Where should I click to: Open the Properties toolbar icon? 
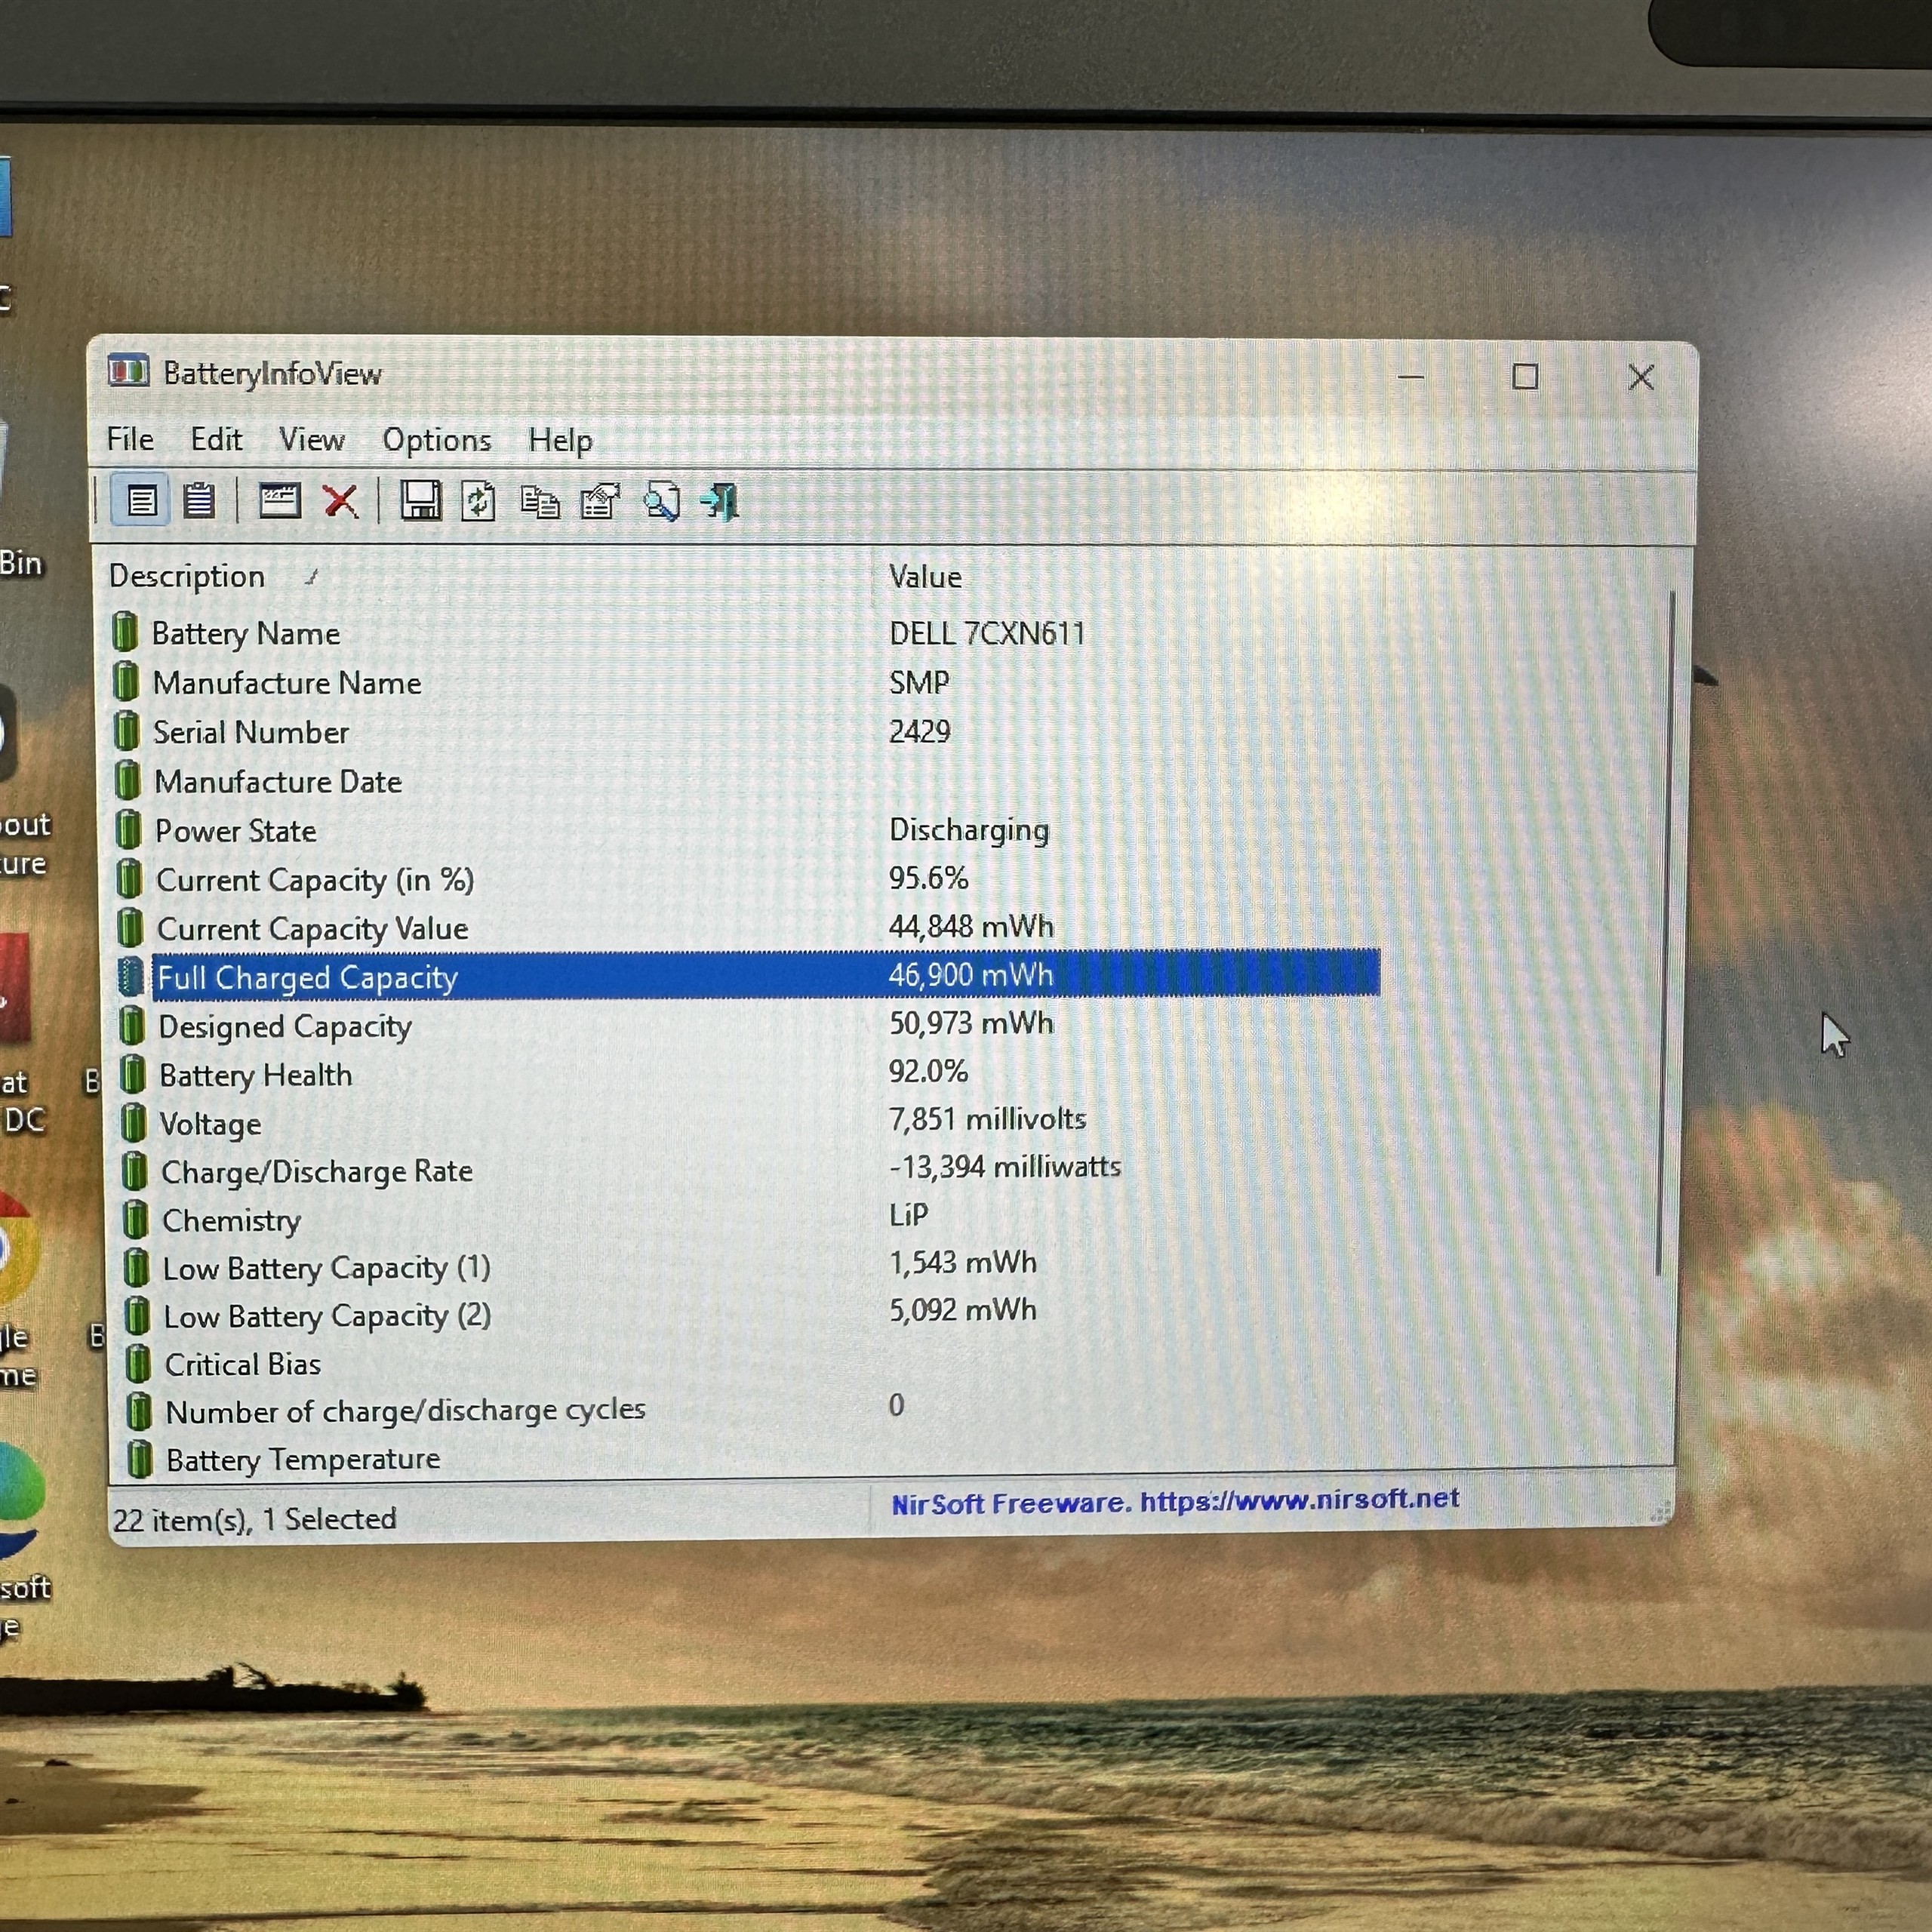[600, 502]
